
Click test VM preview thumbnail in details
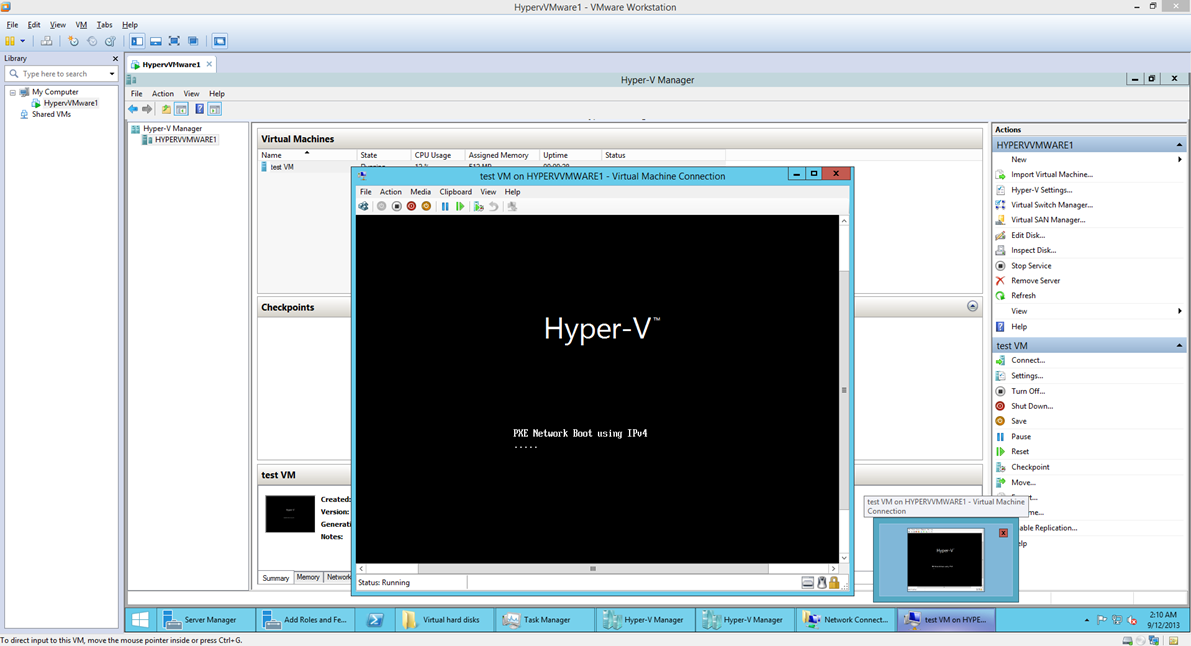(290, 514)
